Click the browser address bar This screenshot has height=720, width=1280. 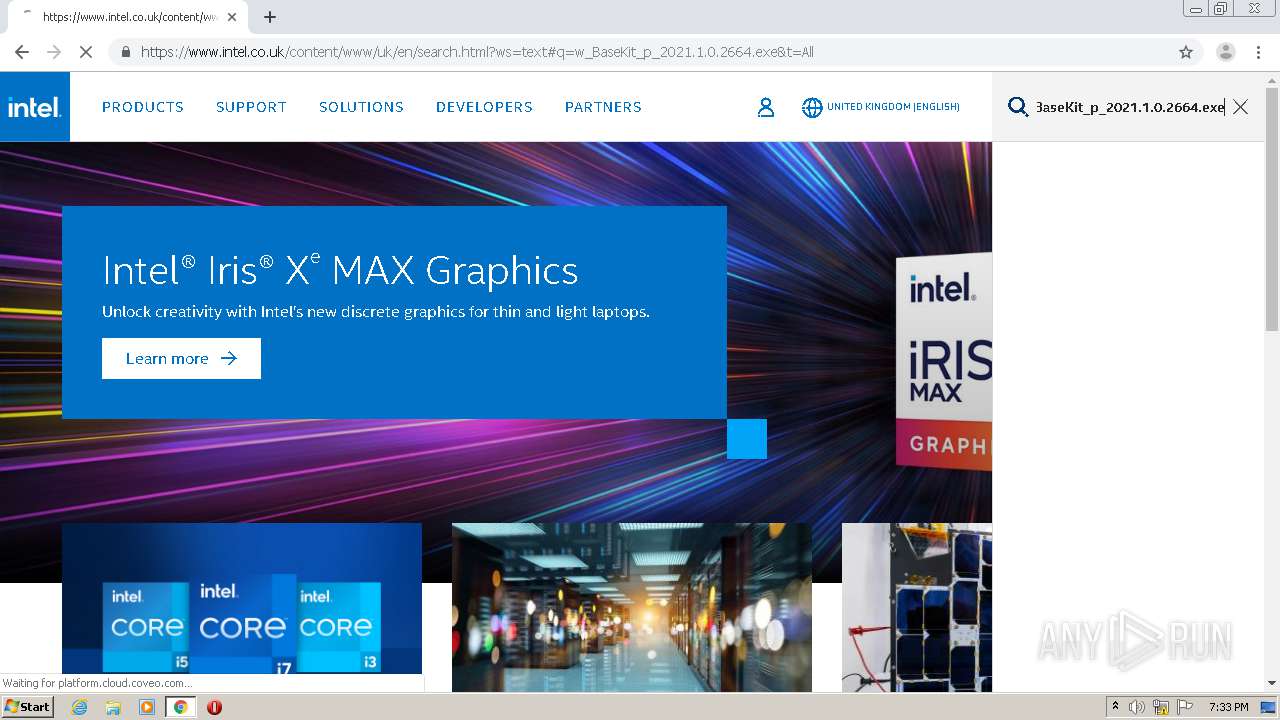pyautogui.click(x=640, y=52)
